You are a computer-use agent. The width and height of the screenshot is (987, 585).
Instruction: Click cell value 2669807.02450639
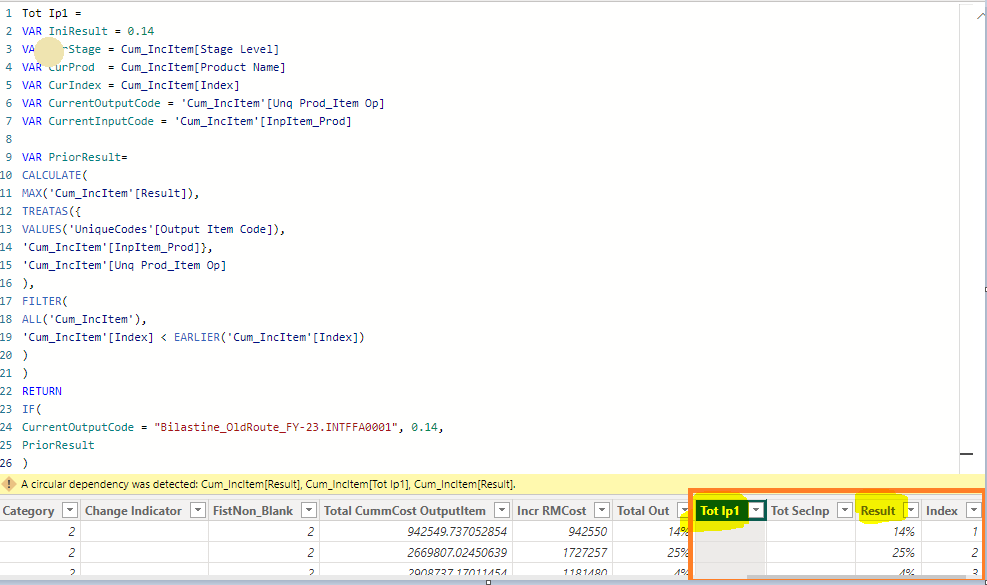click(x=456, y=552)
